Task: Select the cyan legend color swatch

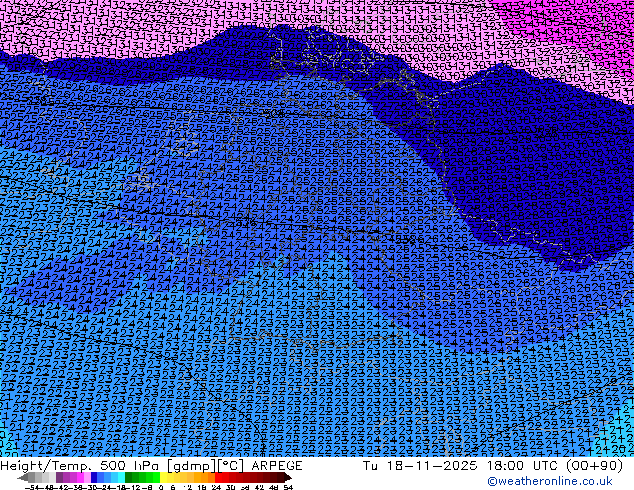Action: [x=121, y=477]
